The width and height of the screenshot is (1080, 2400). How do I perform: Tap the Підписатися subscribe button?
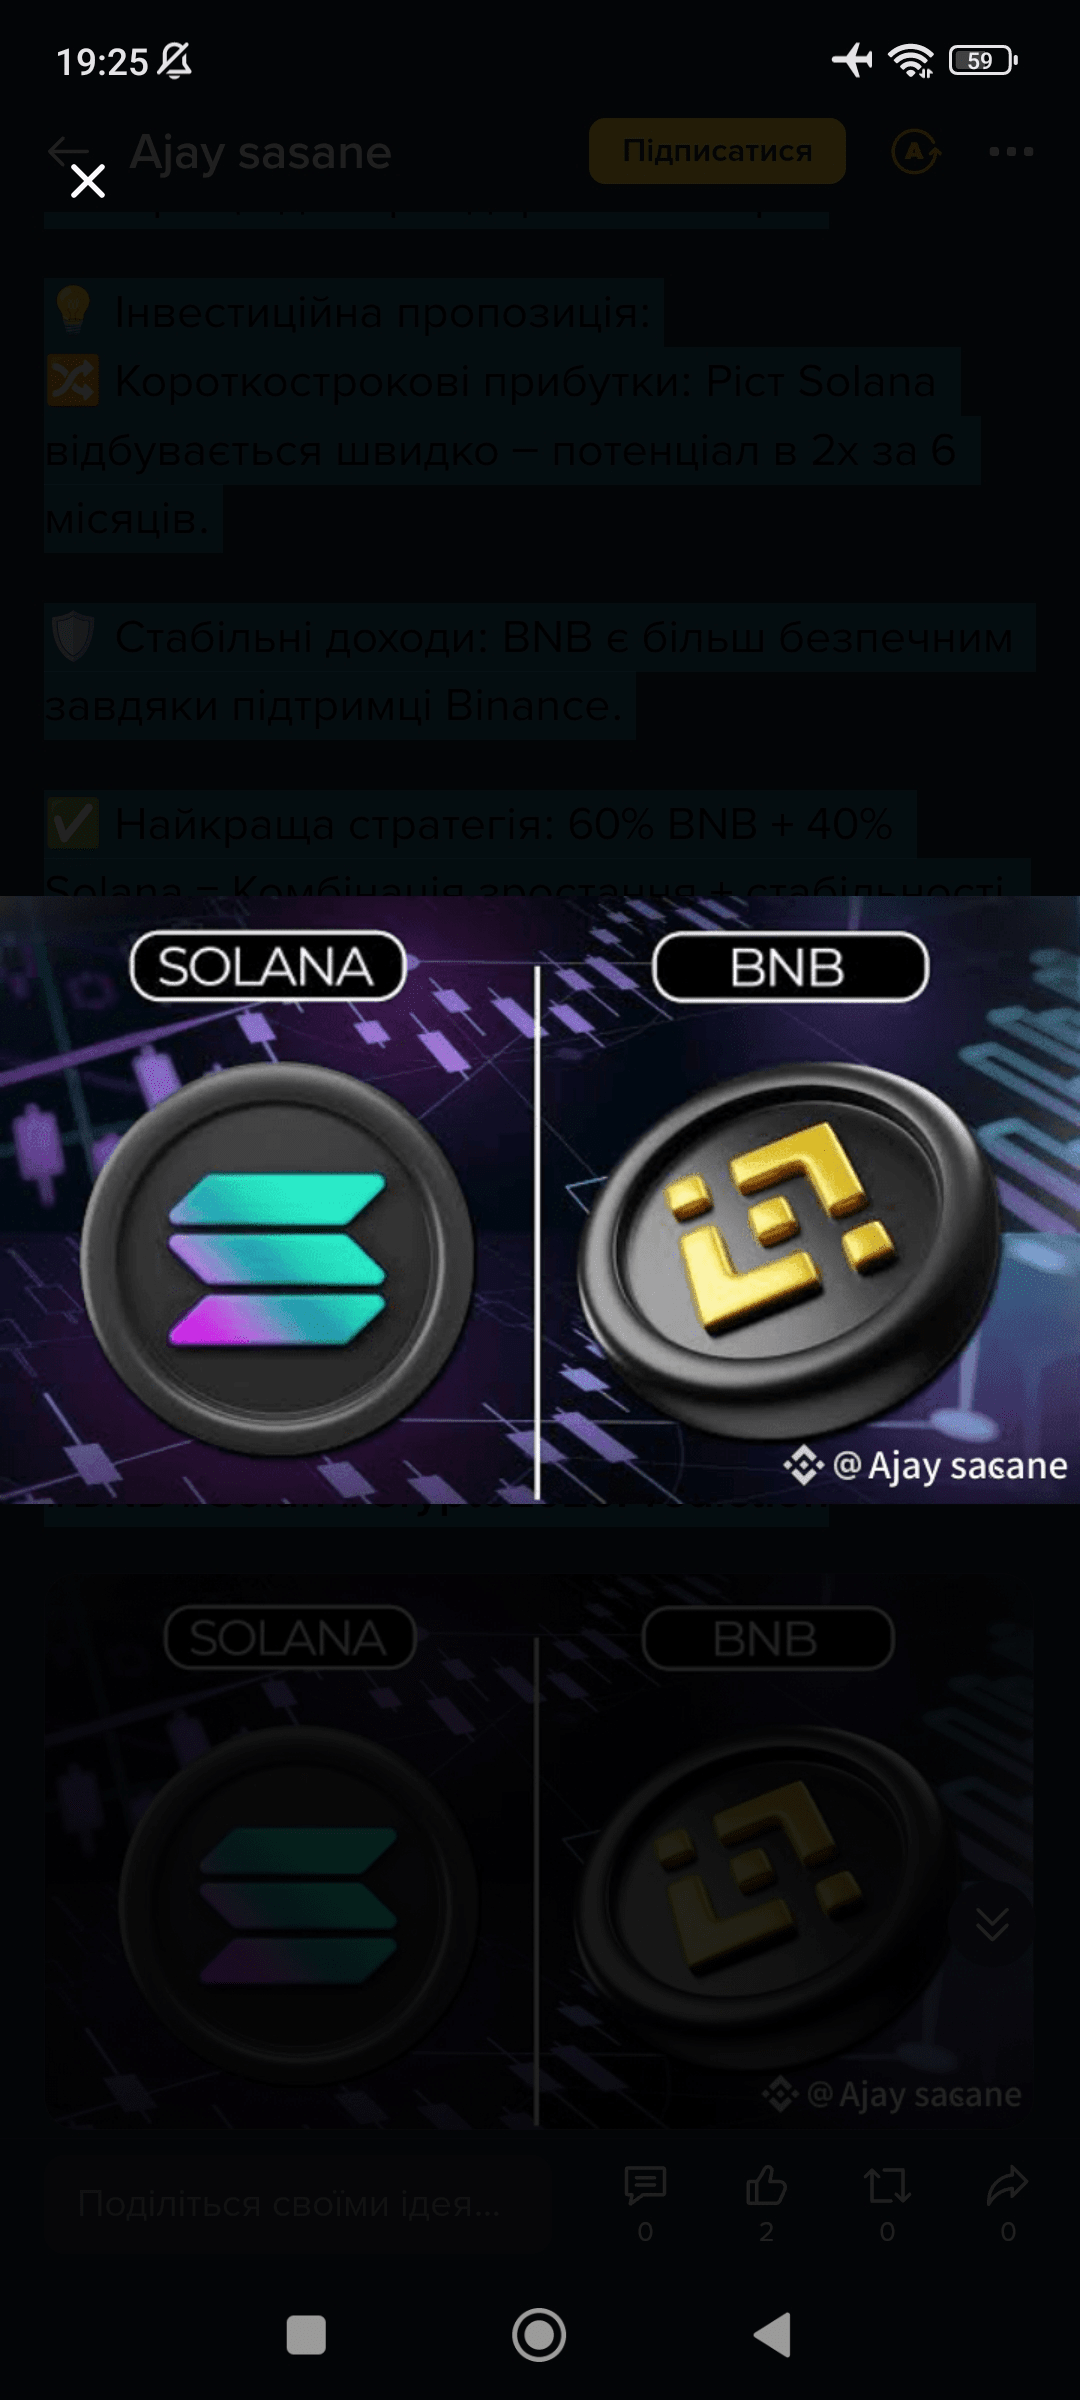tap(717, 151)
